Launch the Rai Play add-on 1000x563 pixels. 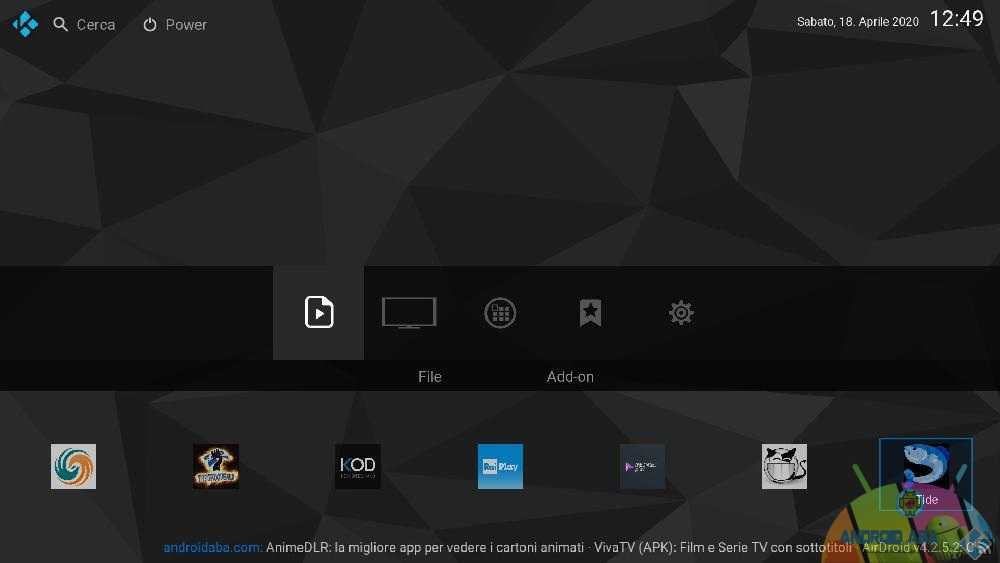point(500,467)
